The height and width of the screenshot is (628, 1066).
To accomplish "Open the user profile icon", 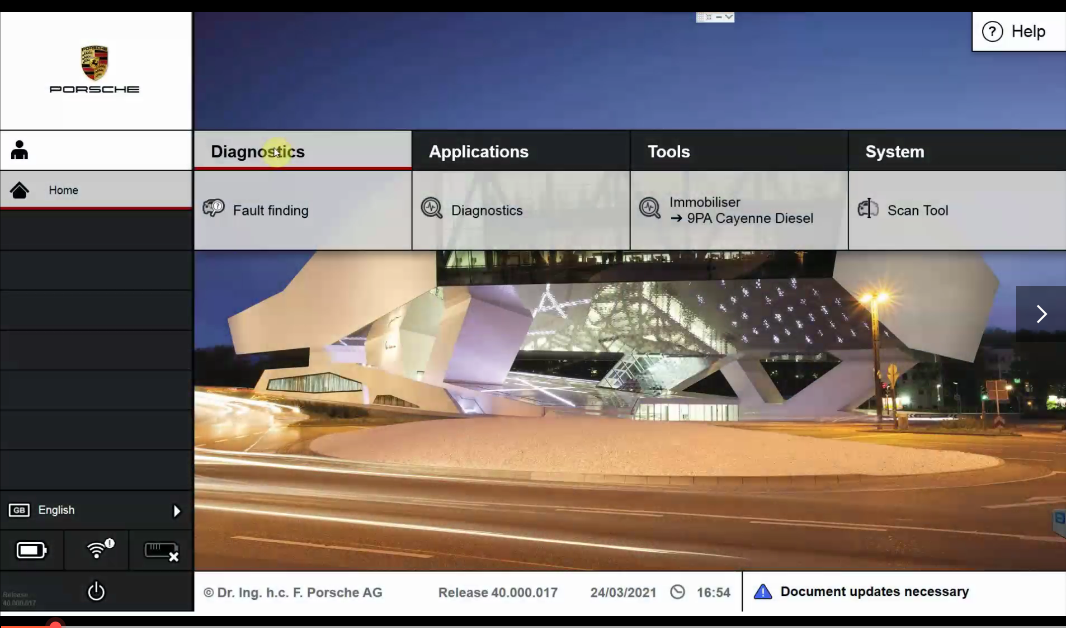I will (19, 150).
